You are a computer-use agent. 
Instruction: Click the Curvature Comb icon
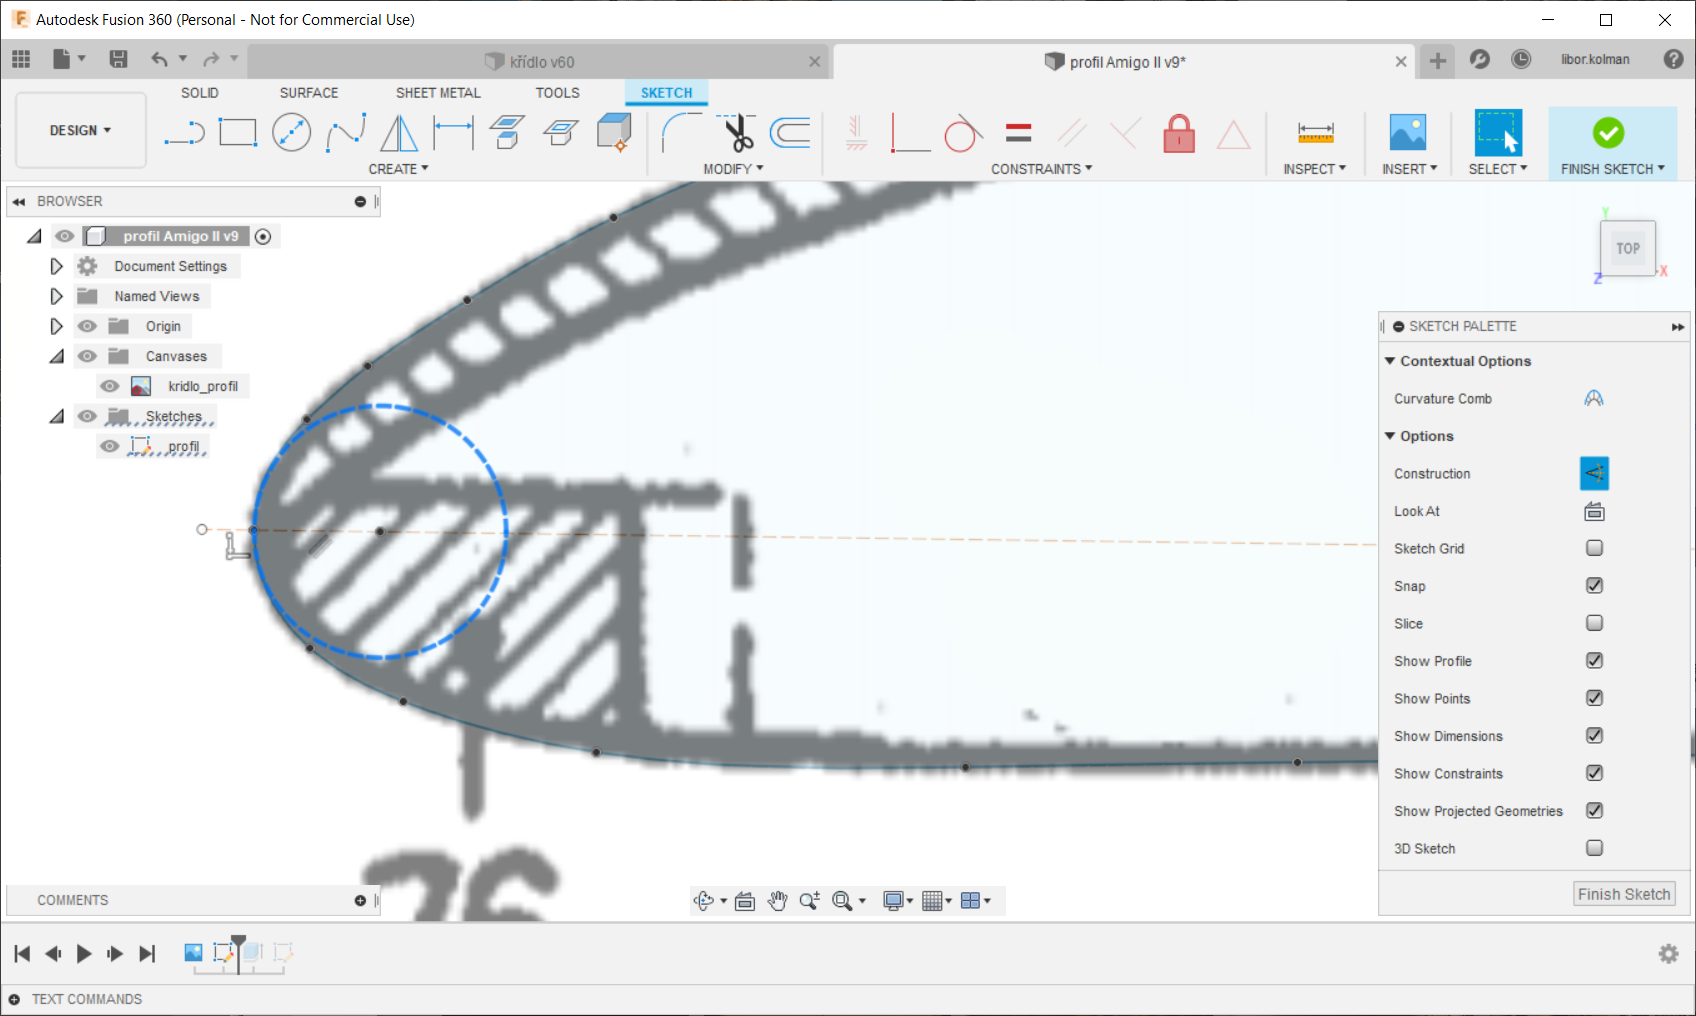coord(1593,399)
